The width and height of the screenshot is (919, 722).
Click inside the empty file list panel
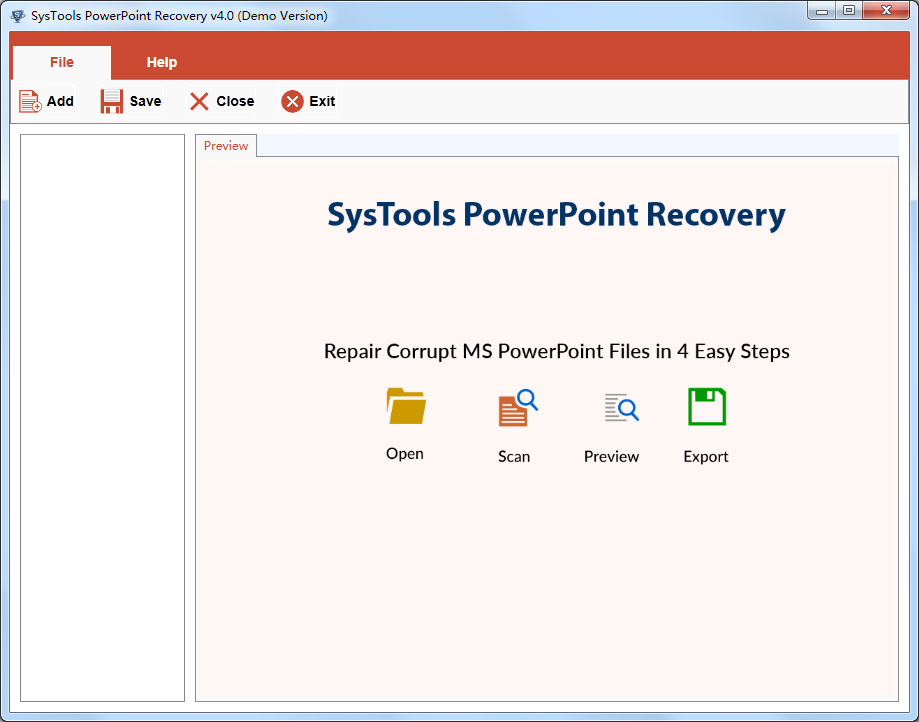click(x=100, y=420)
